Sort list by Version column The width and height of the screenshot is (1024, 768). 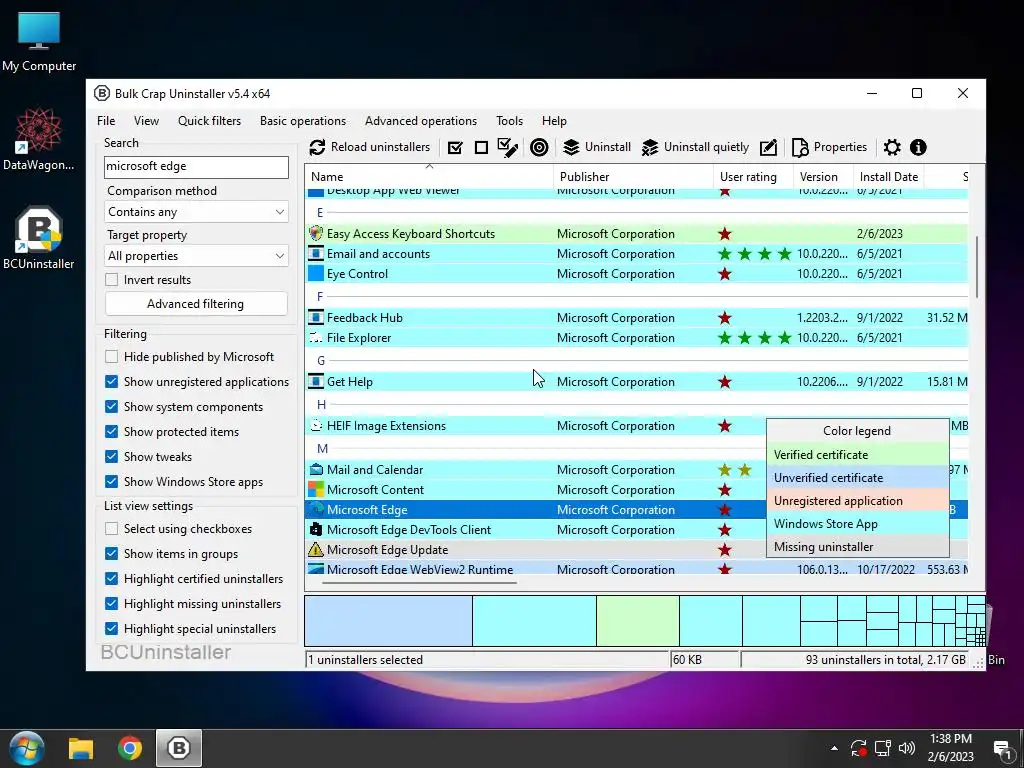[824, 176]
